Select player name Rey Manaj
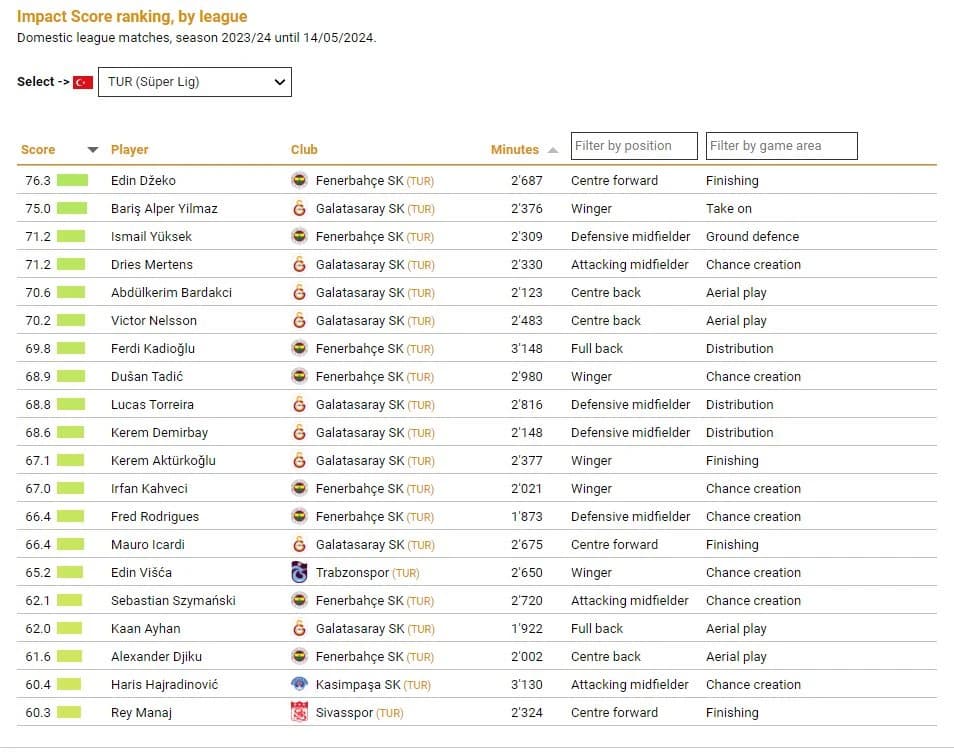This screenshot has width=954, height=754. (141, 713)
